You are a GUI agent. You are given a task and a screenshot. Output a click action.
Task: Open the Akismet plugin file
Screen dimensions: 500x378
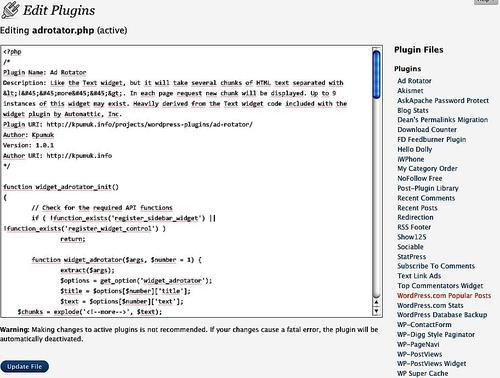pos(410,91)
